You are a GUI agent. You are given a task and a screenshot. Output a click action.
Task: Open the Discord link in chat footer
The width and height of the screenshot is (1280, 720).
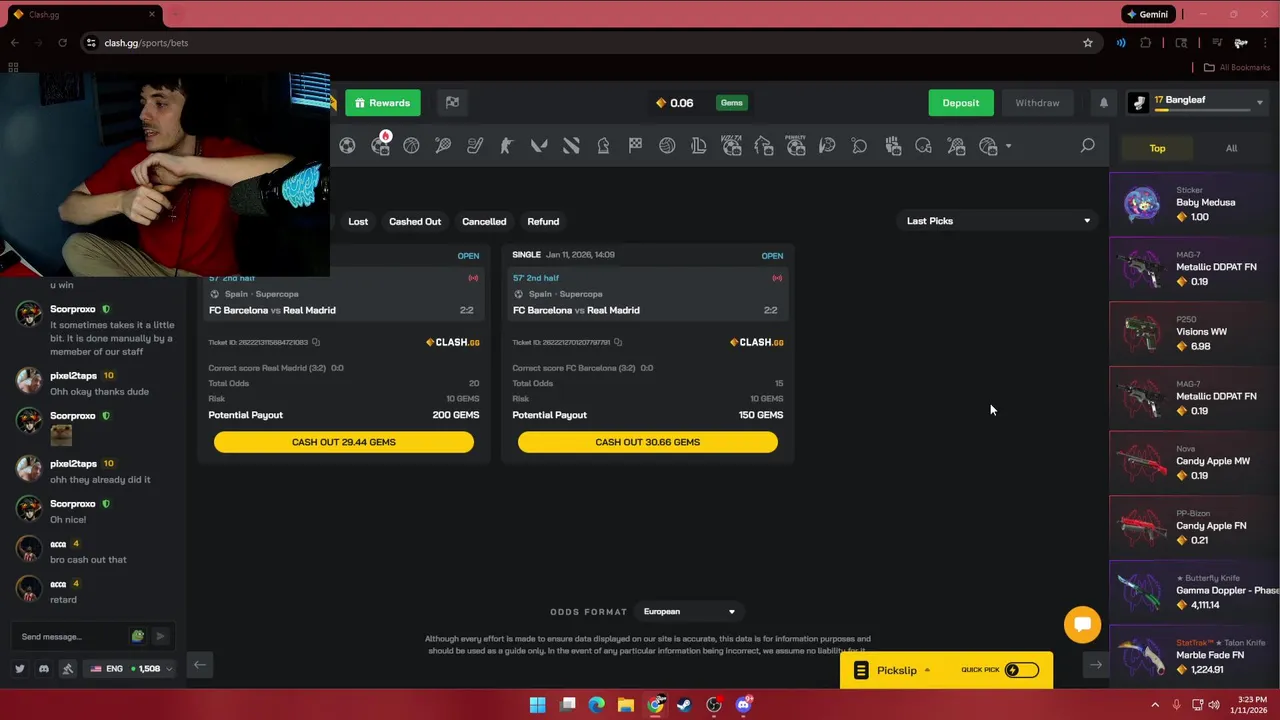pyautogui.click(x=43, y=668)
